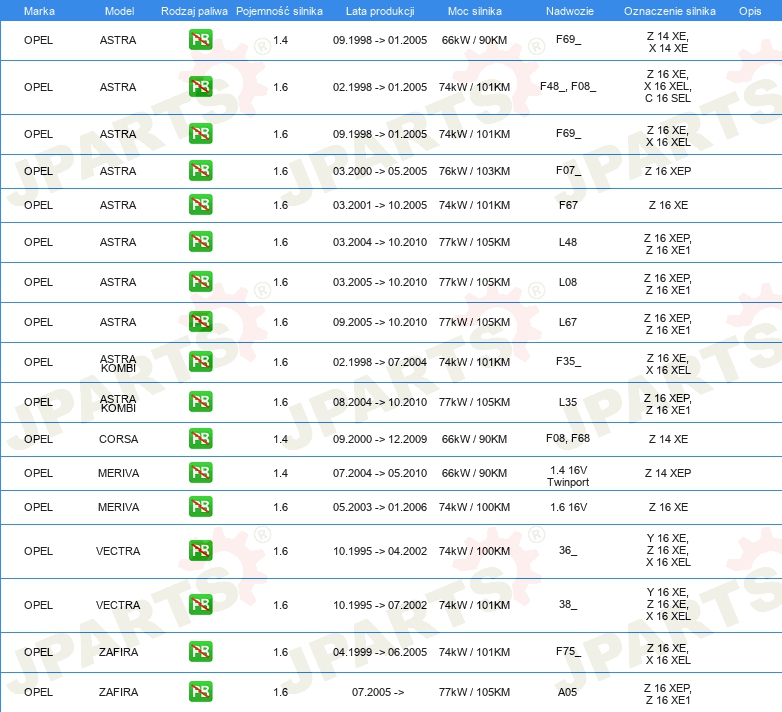The height and width of the screenshot is (712, 782).
Task: Click the Marka column header
Action: click(x=39, y=11)
